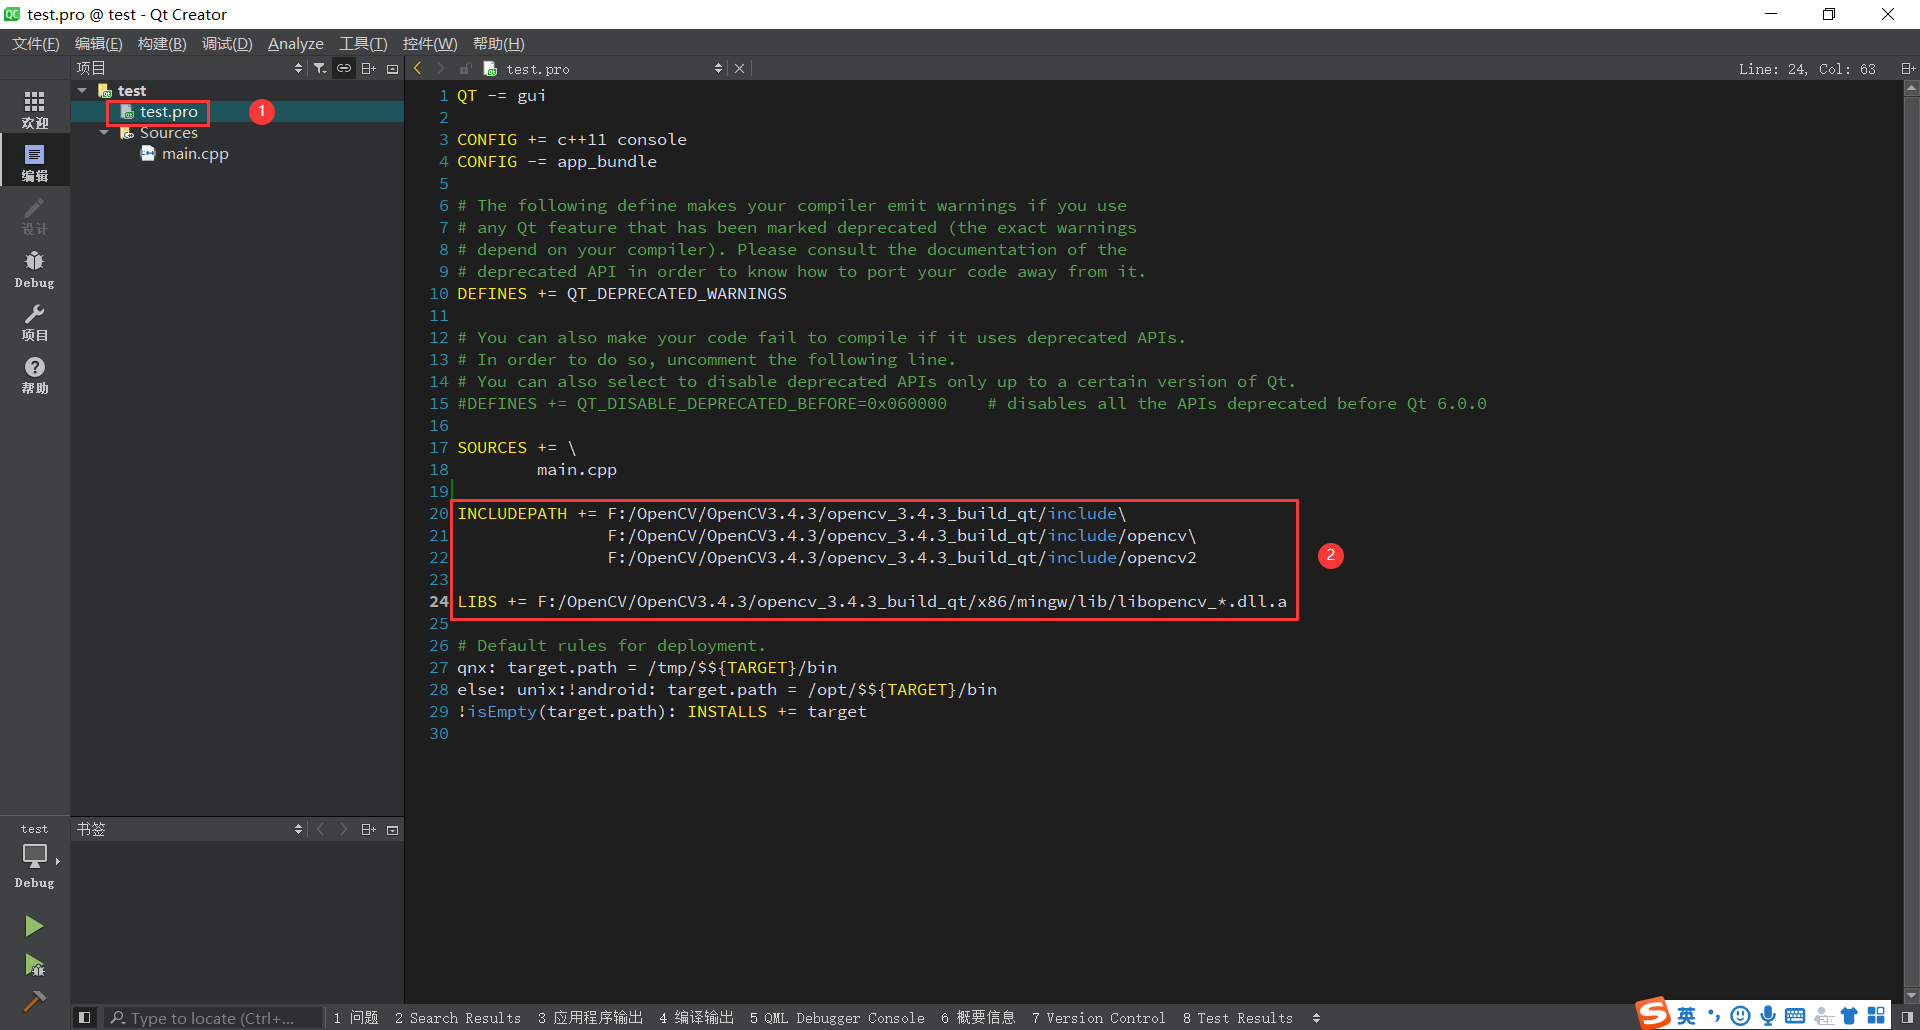The width and height of the screenshot is (1920, 1030).
Task: Select test.pro in the project tree
Action: click(168, 111)
